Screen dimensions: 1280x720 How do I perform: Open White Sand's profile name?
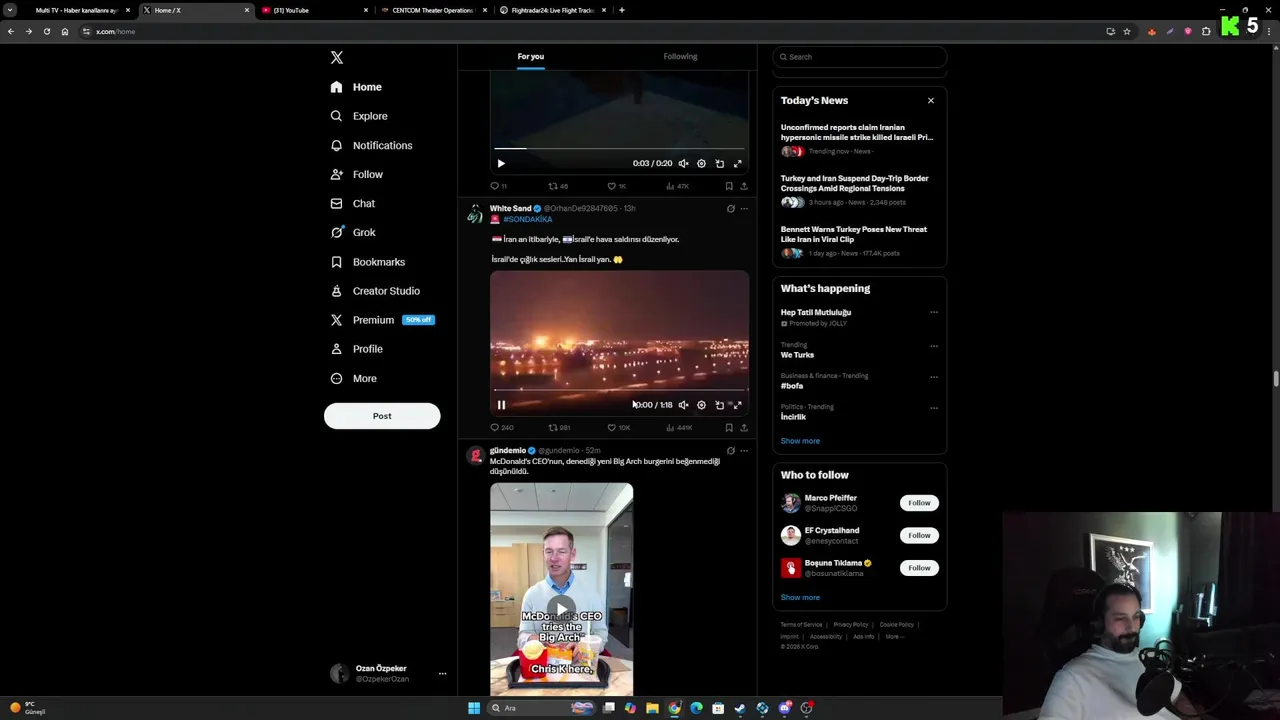[510, 208]
